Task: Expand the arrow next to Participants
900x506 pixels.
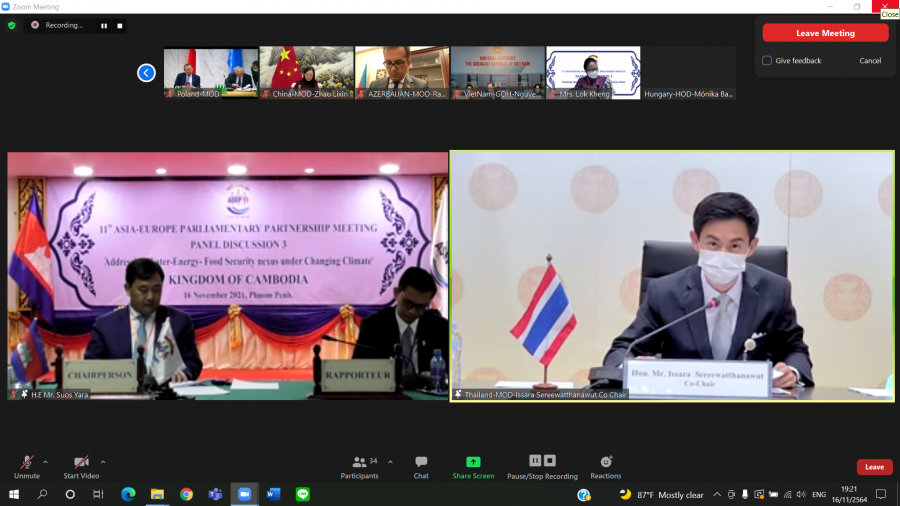Action: tap(390, 461)
